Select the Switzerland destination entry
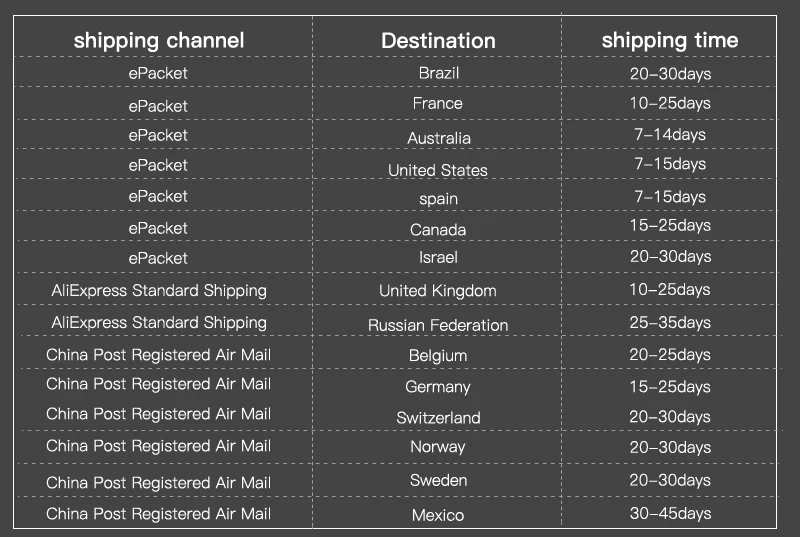Screen dimensions: 800x537 pyautogui.click(x=438, y=418)
